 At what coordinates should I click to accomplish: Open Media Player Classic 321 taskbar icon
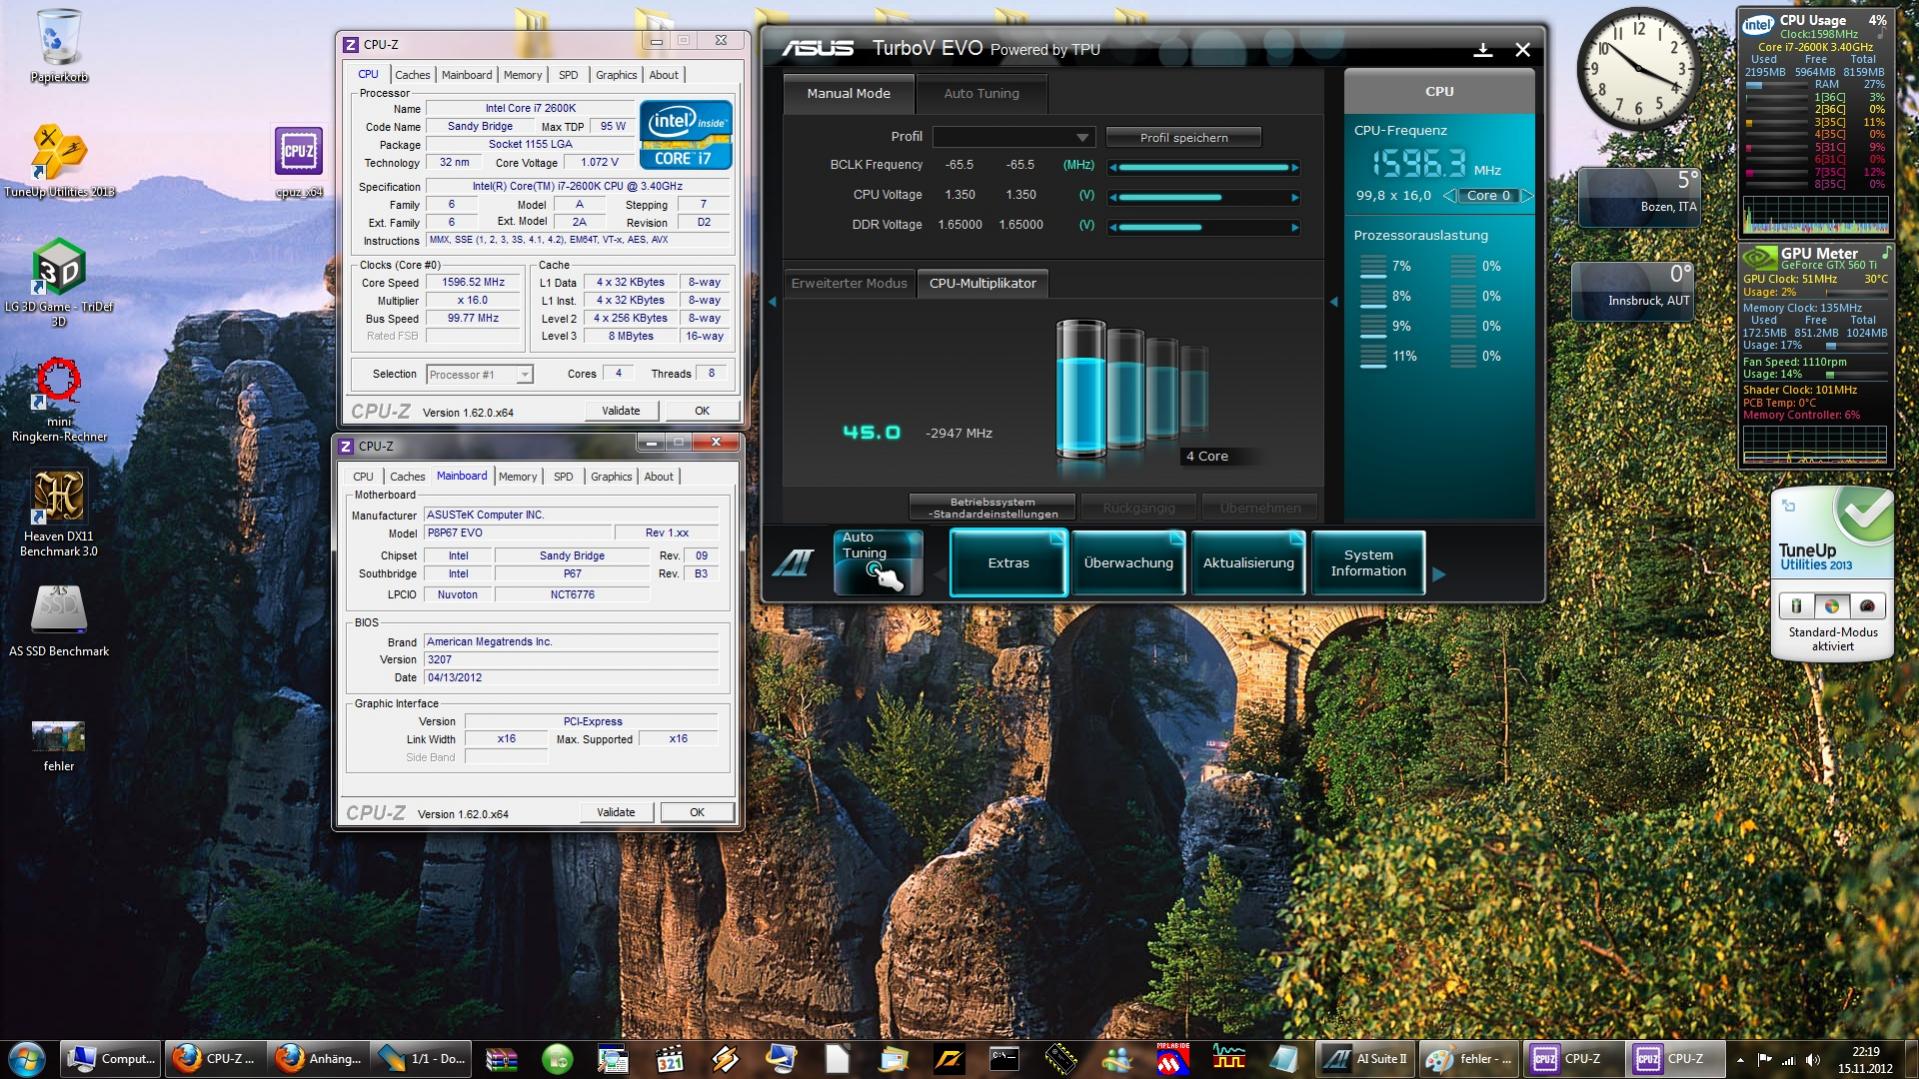669,1059
